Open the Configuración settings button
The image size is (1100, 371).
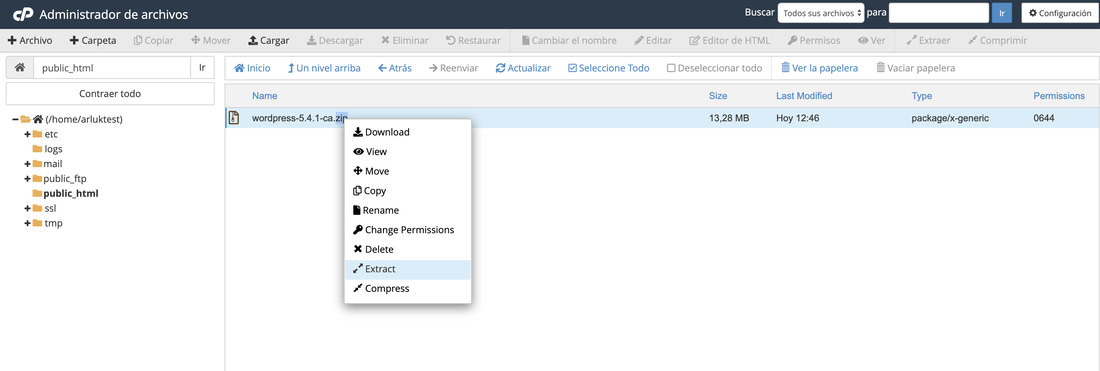coord(1059,13)
